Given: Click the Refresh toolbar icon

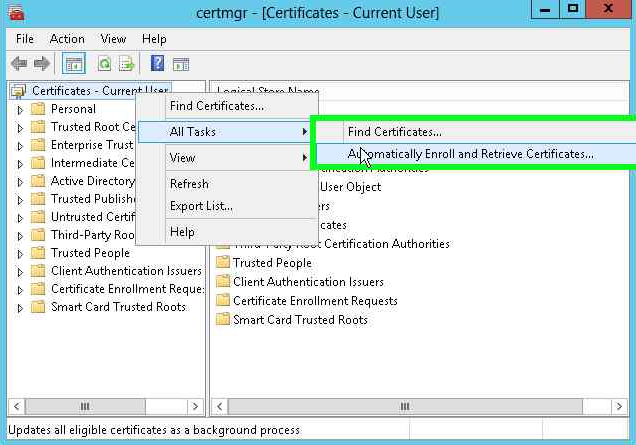Looking at the screenshot, I should (104, 64).
